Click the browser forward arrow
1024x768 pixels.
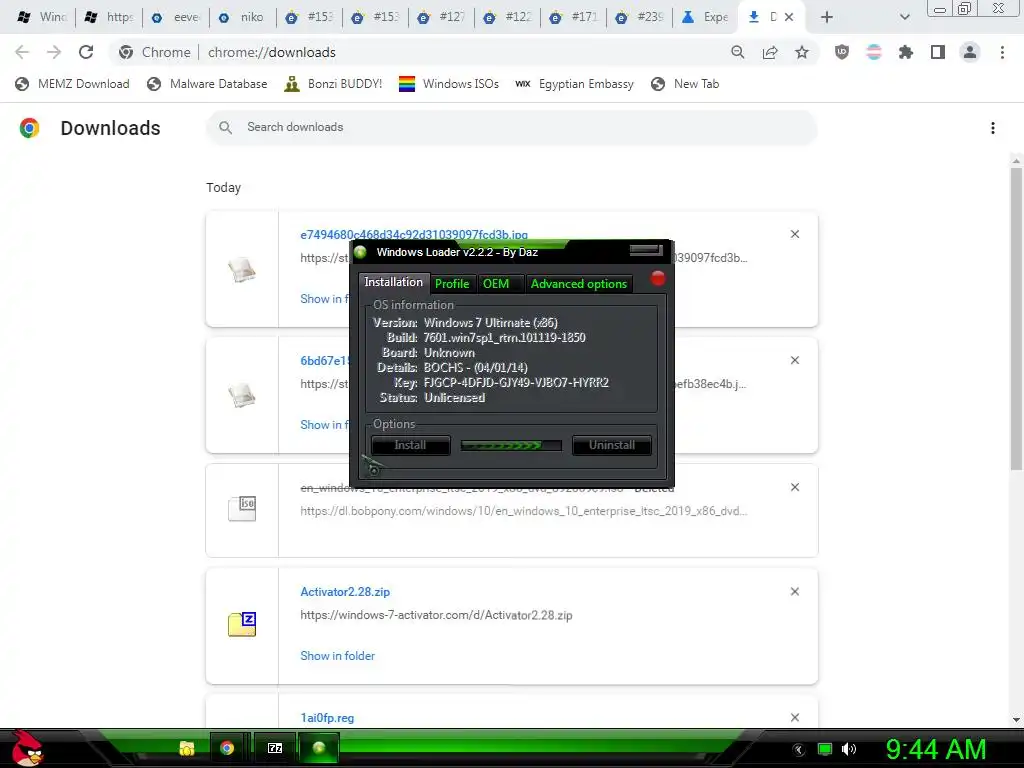pos(54,52)
